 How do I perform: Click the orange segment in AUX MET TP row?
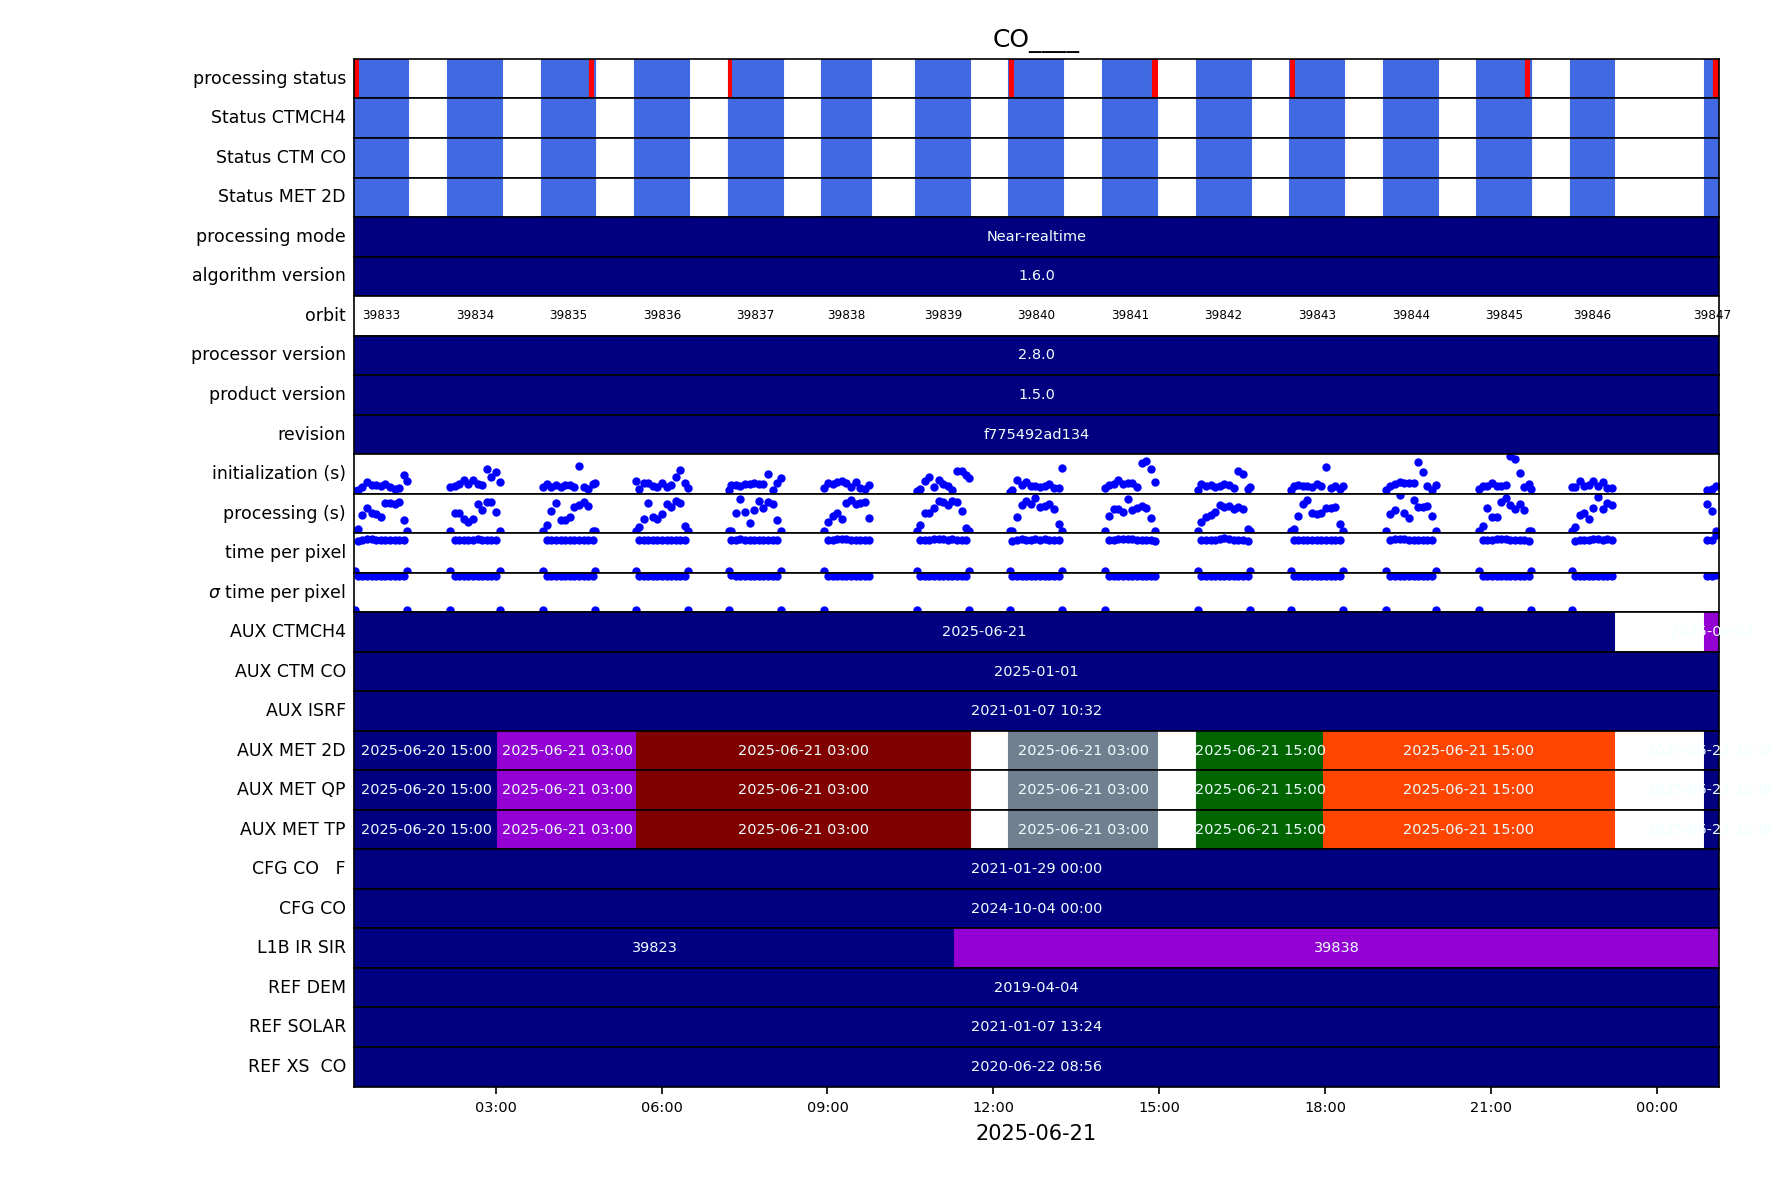(1467, 829)
